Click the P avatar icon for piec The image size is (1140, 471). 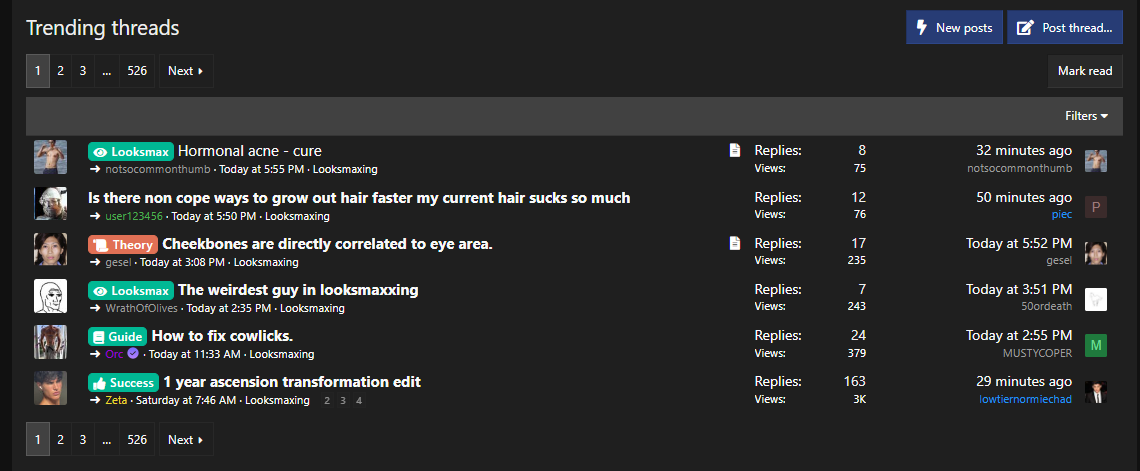click(1096, 207)
